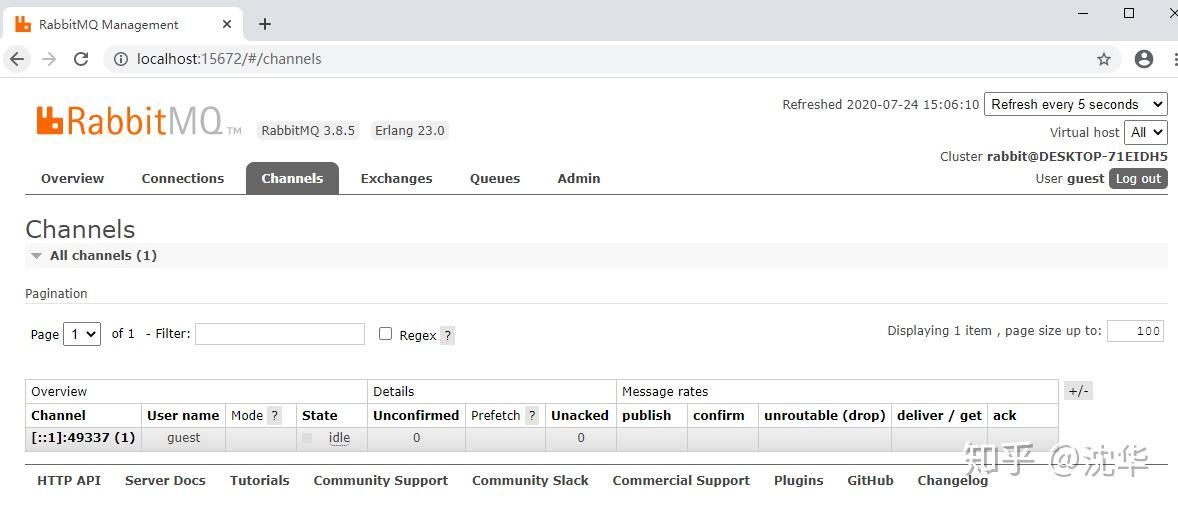Toggle columns with the +/- button

pyautogui.click(x=1078, y=391)
